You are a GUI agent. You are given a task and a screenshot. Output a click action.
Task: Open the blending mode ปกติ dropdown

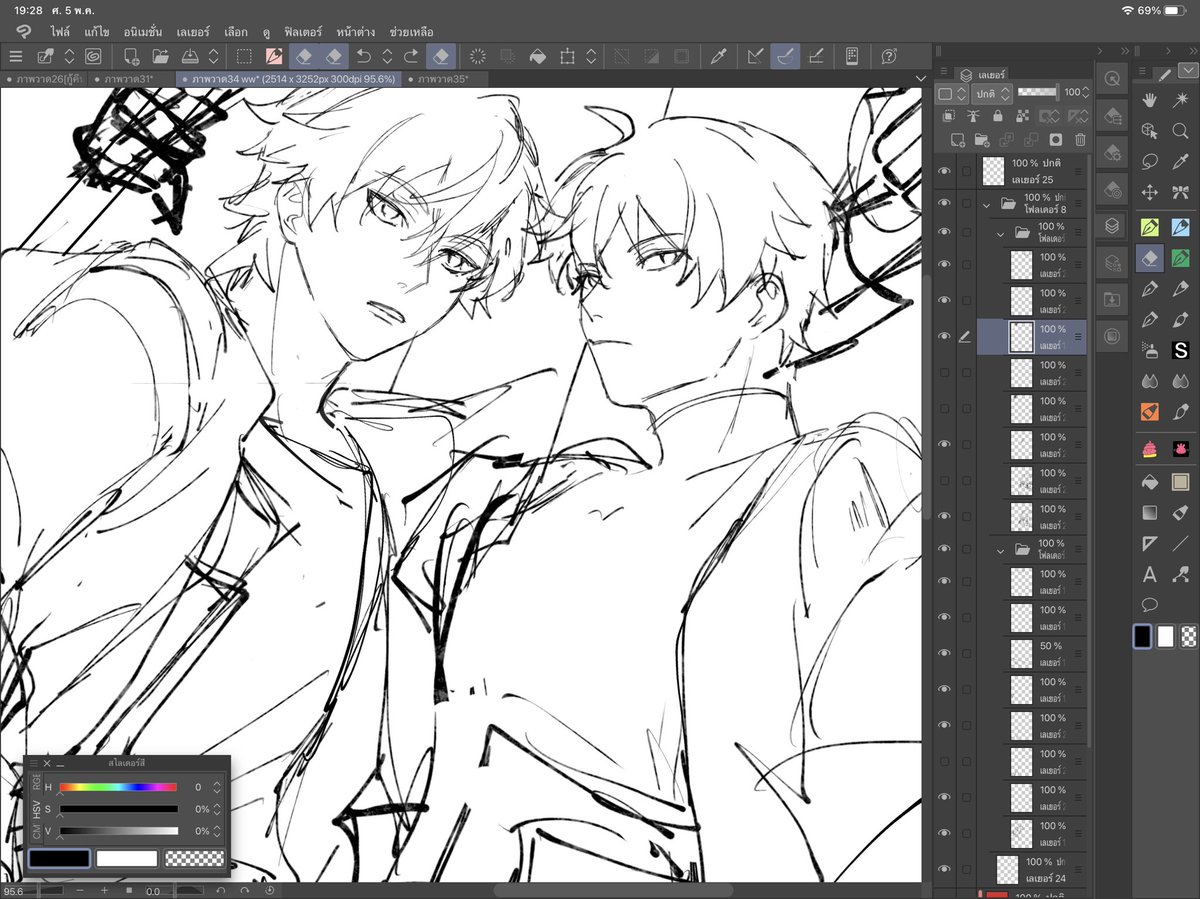[x=991, y=93]
